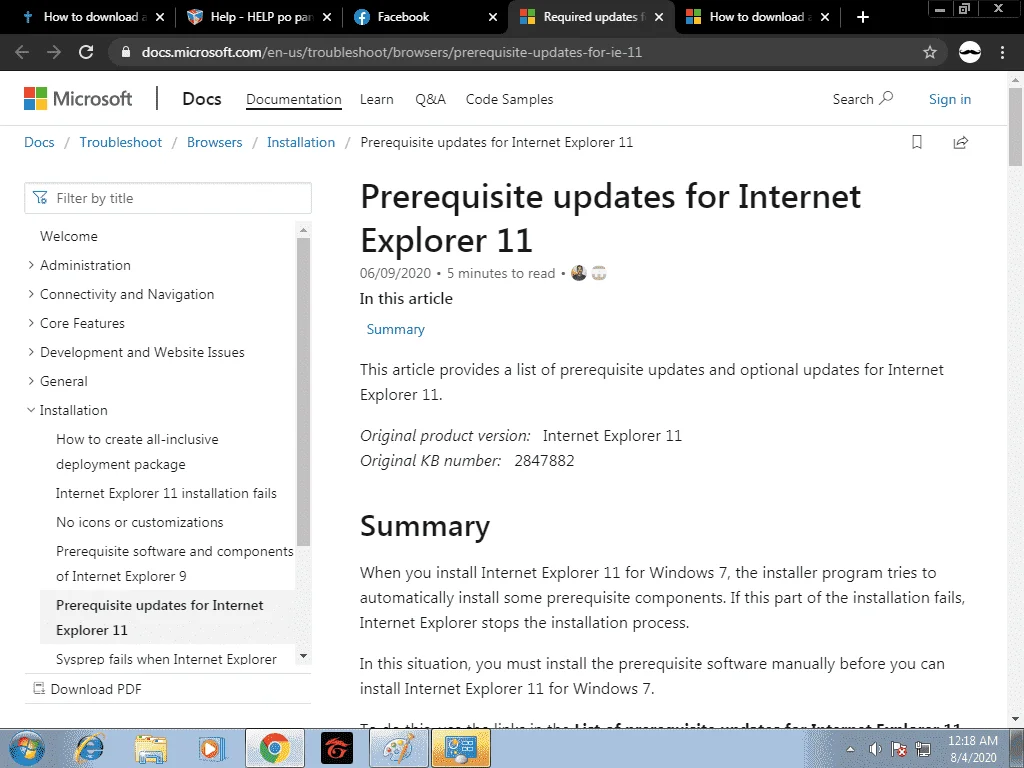Click the first contributor avatar
This screenshot has height=768, width=1024.
pyautogui.click(x=579, y=273)
